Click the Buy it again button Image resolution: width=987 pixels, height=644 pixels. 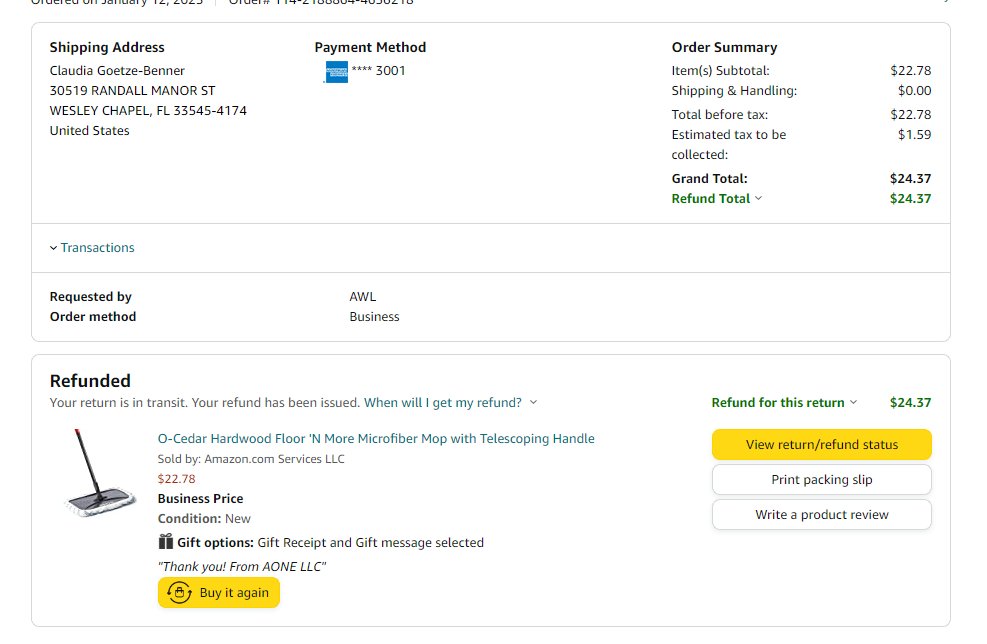pos(218,592)
